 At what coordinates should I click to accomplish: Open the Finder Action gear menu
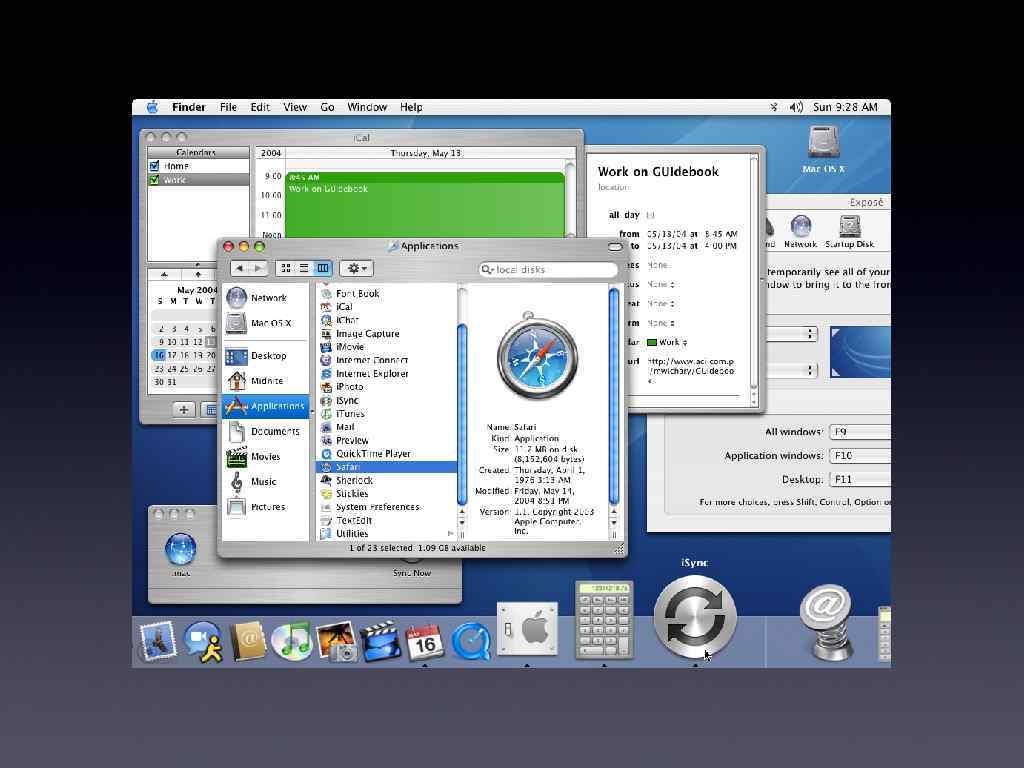[357, 268]
